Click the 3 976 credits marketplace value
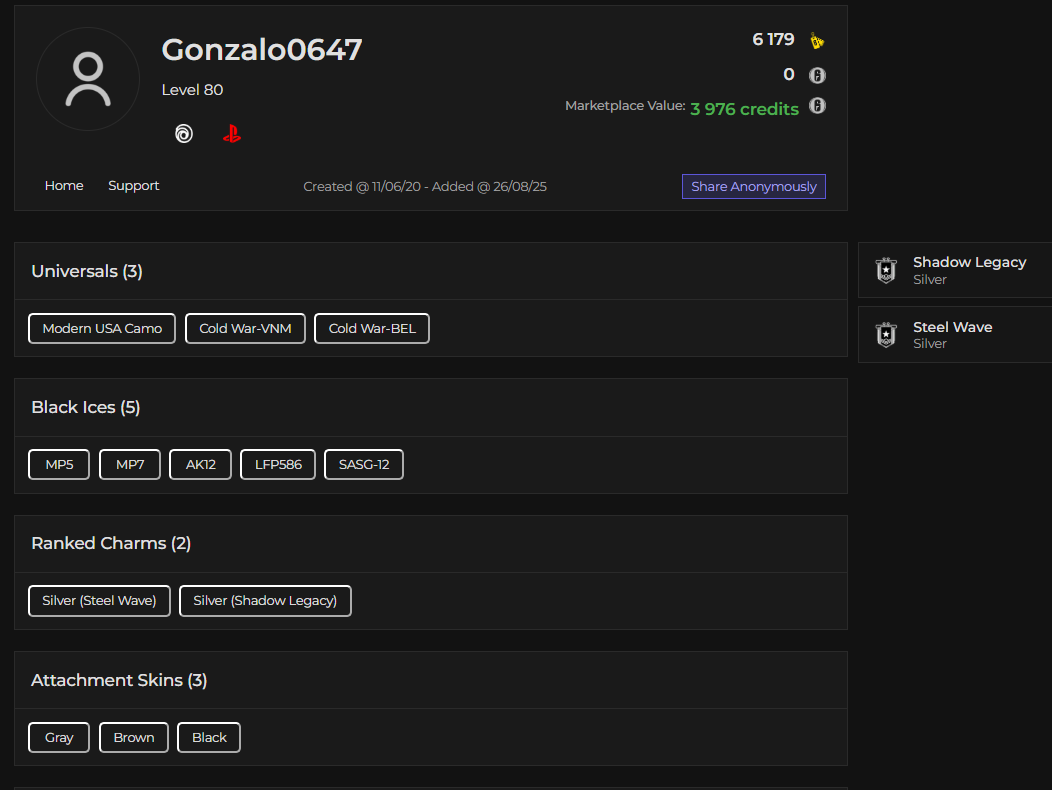 click(745, 109)
